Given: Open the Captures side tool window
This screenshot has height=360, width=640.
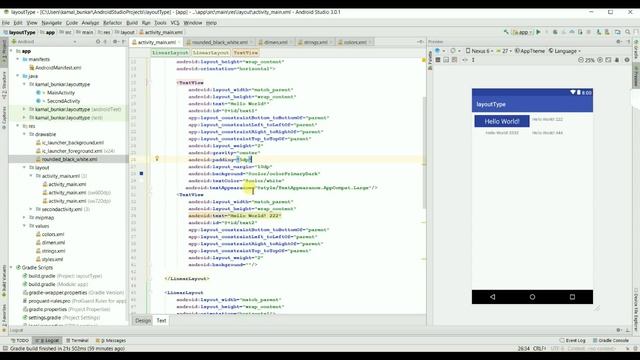Looking at the screenshot, I should click(x=4, y=118).
